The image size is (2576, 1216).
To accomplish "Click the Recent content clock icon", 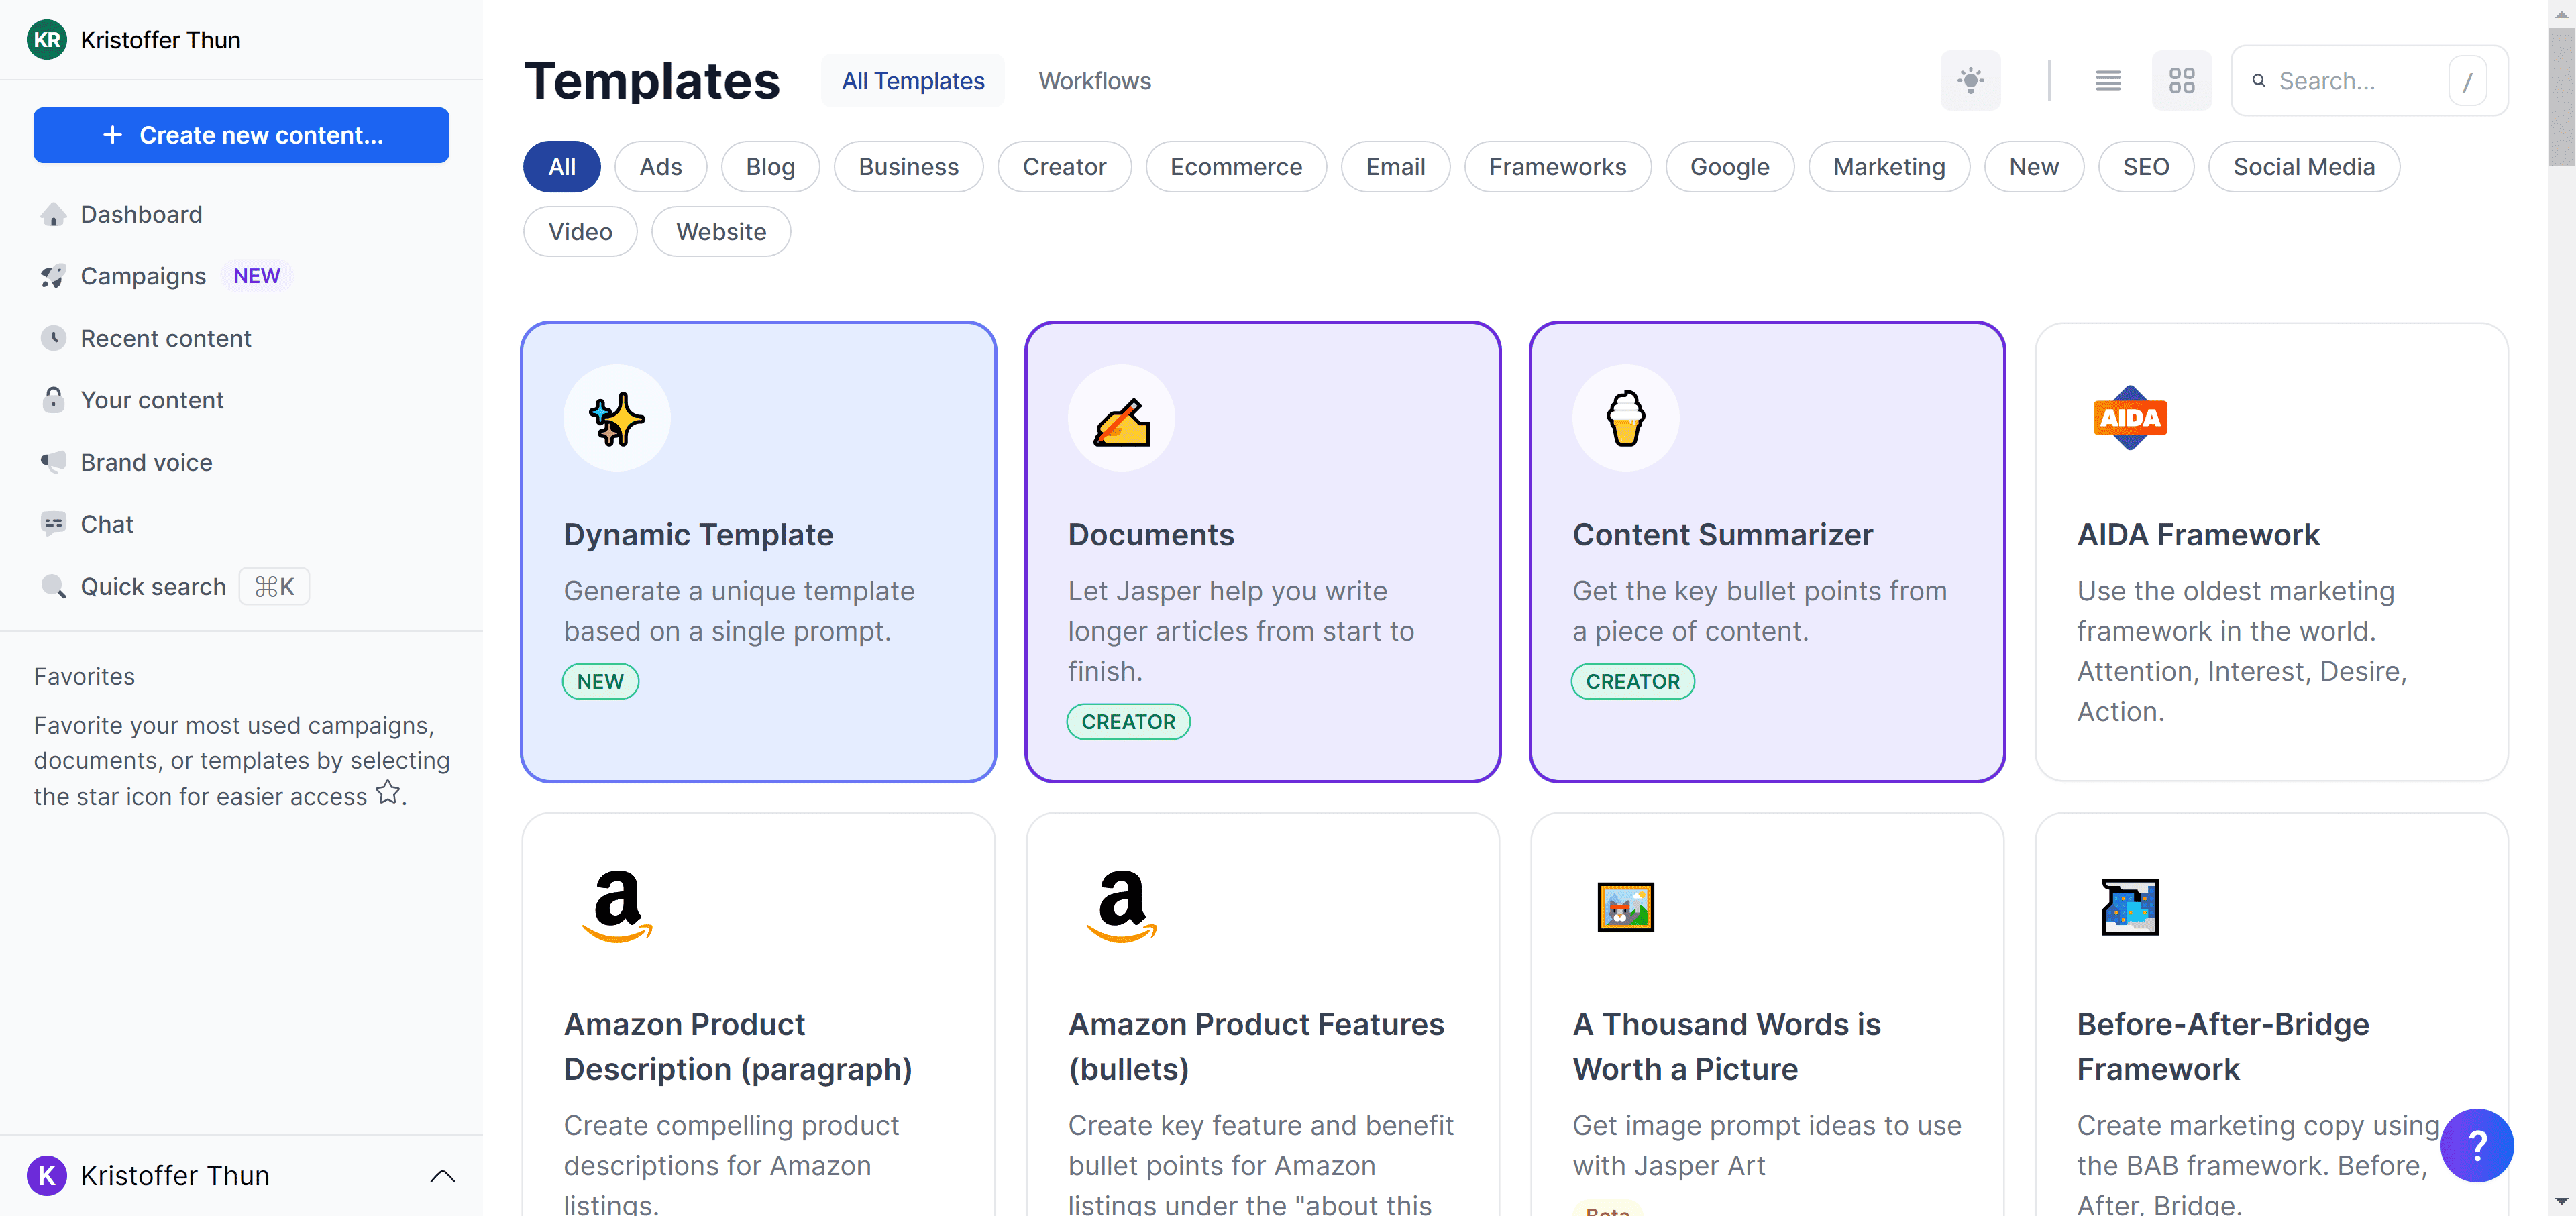I will tap(53, 338).
